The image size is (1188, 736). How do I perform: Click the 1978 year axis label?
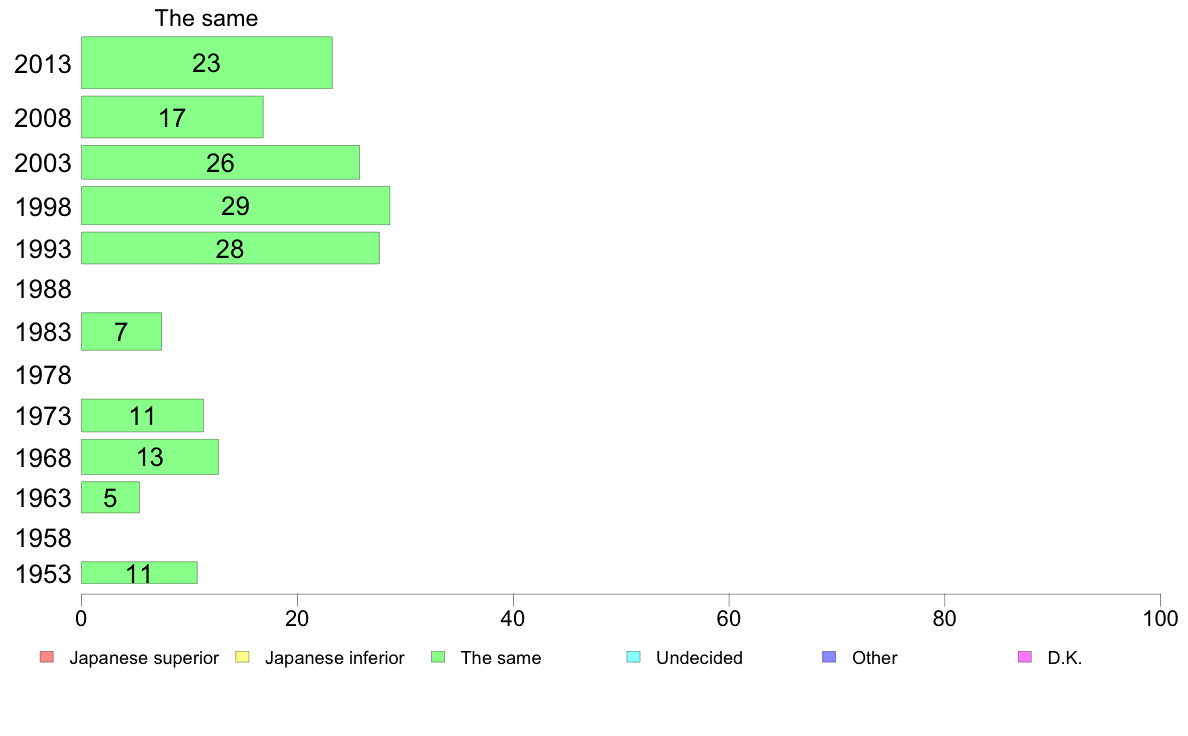[43, 375]
